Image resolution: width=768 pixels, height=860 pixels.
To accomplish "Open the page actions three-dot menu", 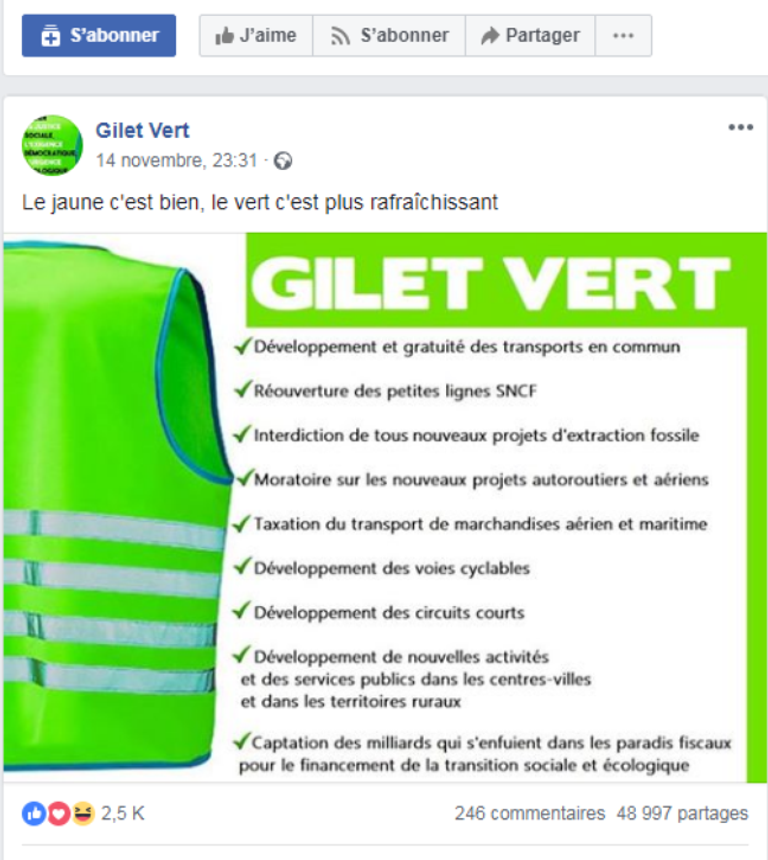I will [623, 36].
